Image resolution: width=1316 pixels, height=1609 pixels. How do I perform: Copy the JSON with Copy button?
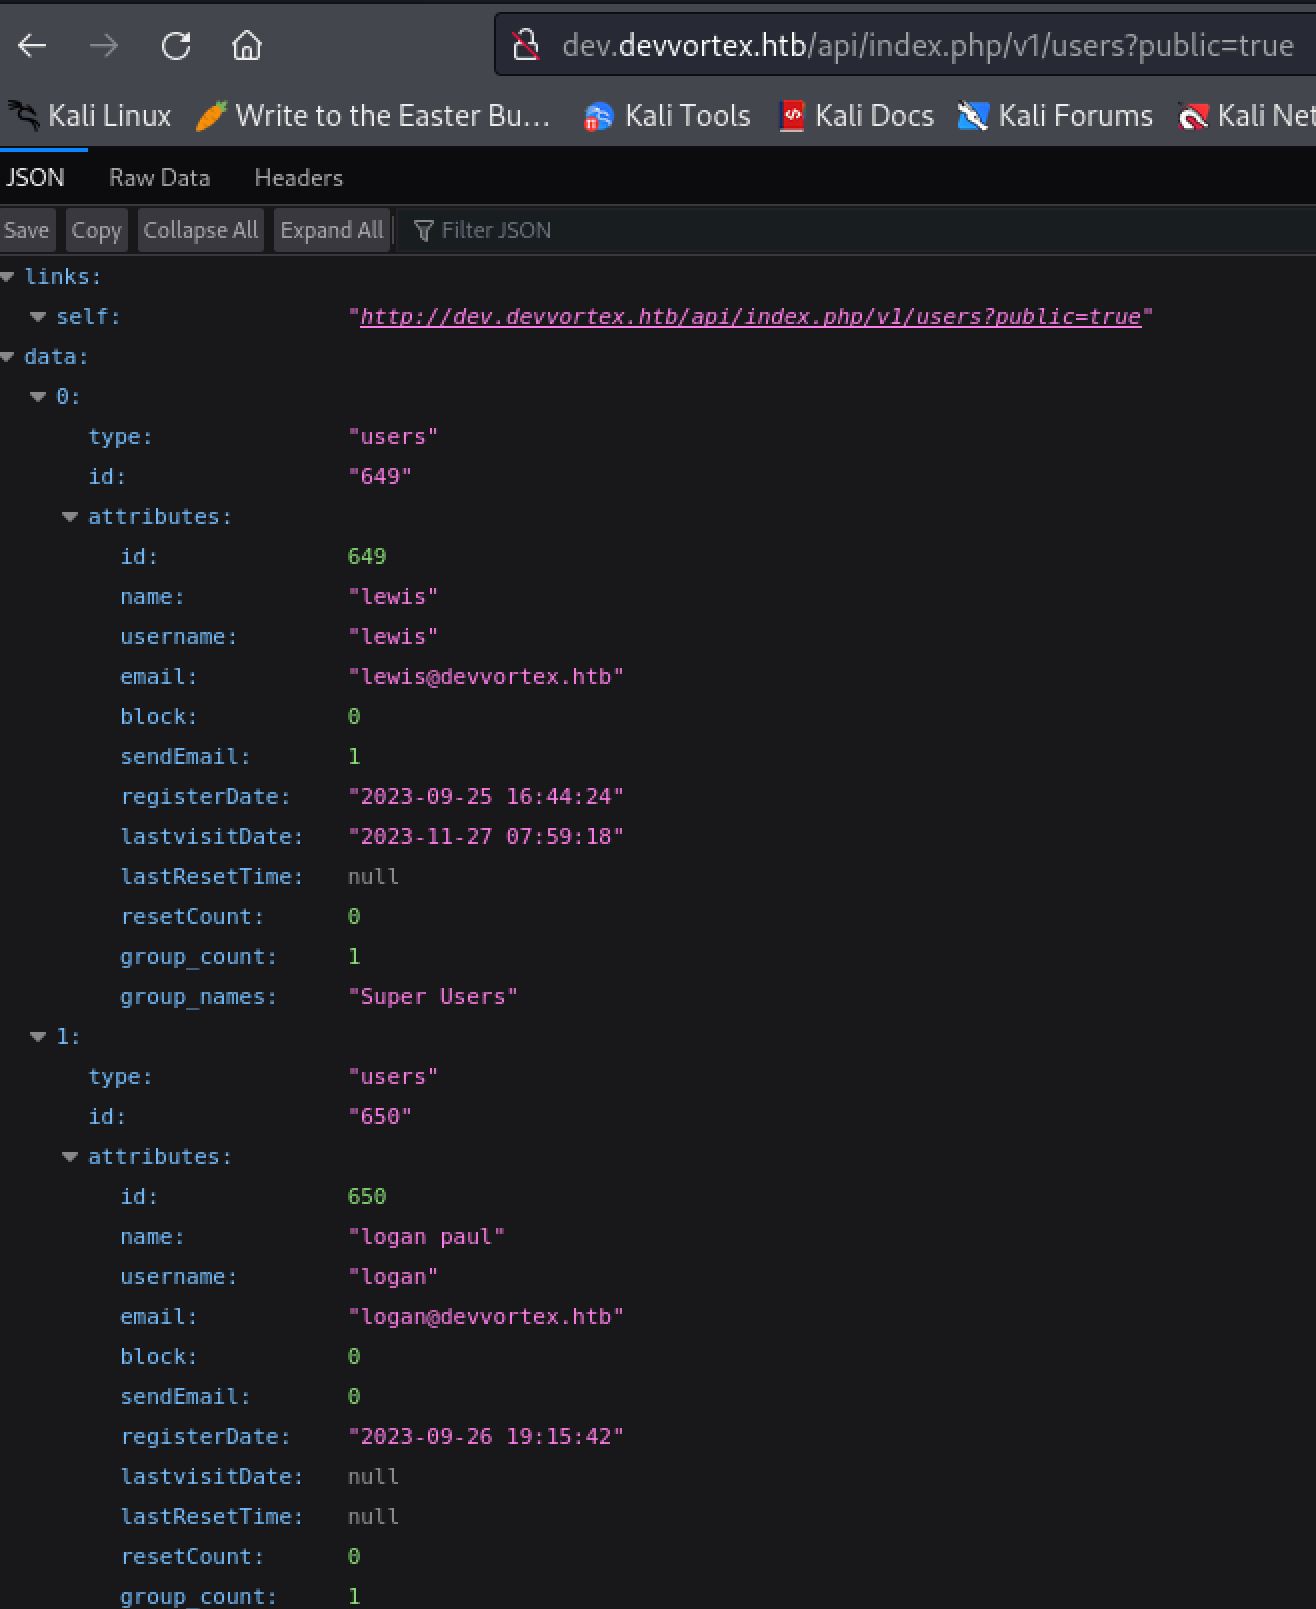pyautogui.click(x=96, y=230)
